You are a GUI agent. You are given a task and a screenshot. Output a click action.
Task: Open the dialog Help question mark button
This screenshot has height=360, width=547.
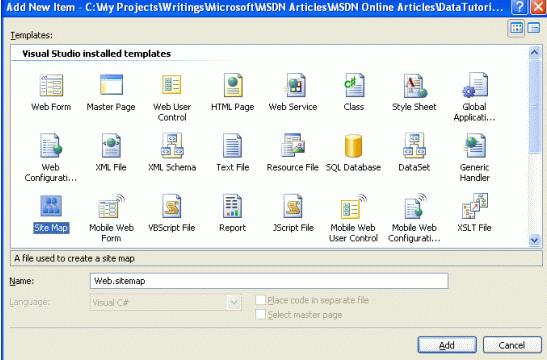click(x=519, y=7)
